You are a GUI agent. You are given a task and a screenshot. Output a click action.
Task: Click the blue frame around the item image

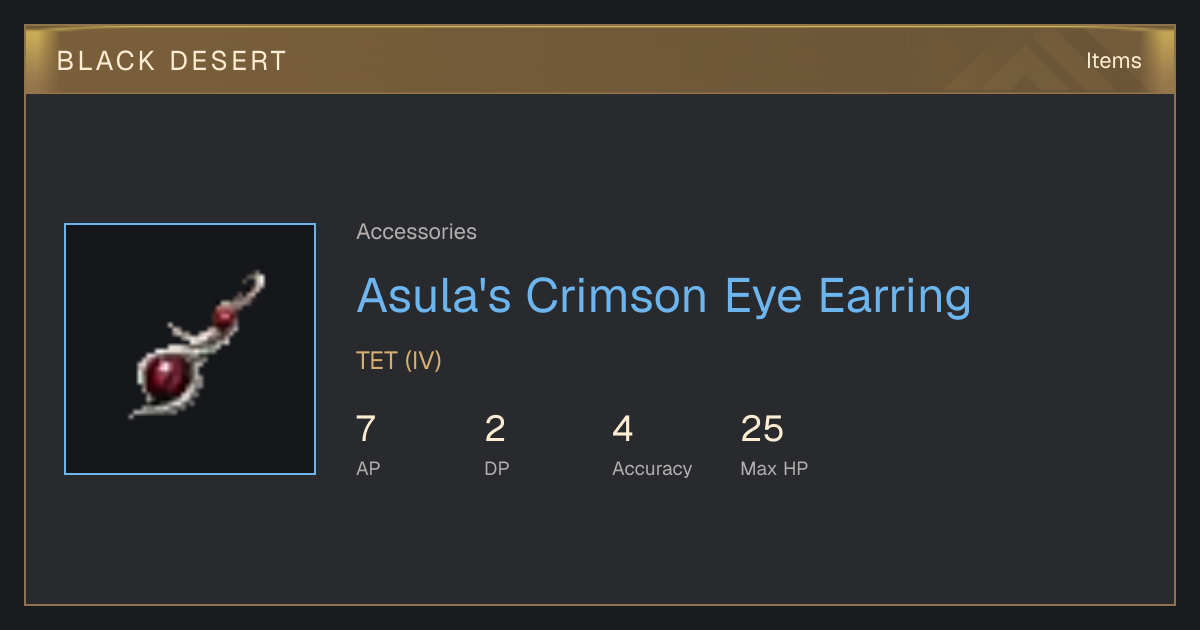coord(190,225)
